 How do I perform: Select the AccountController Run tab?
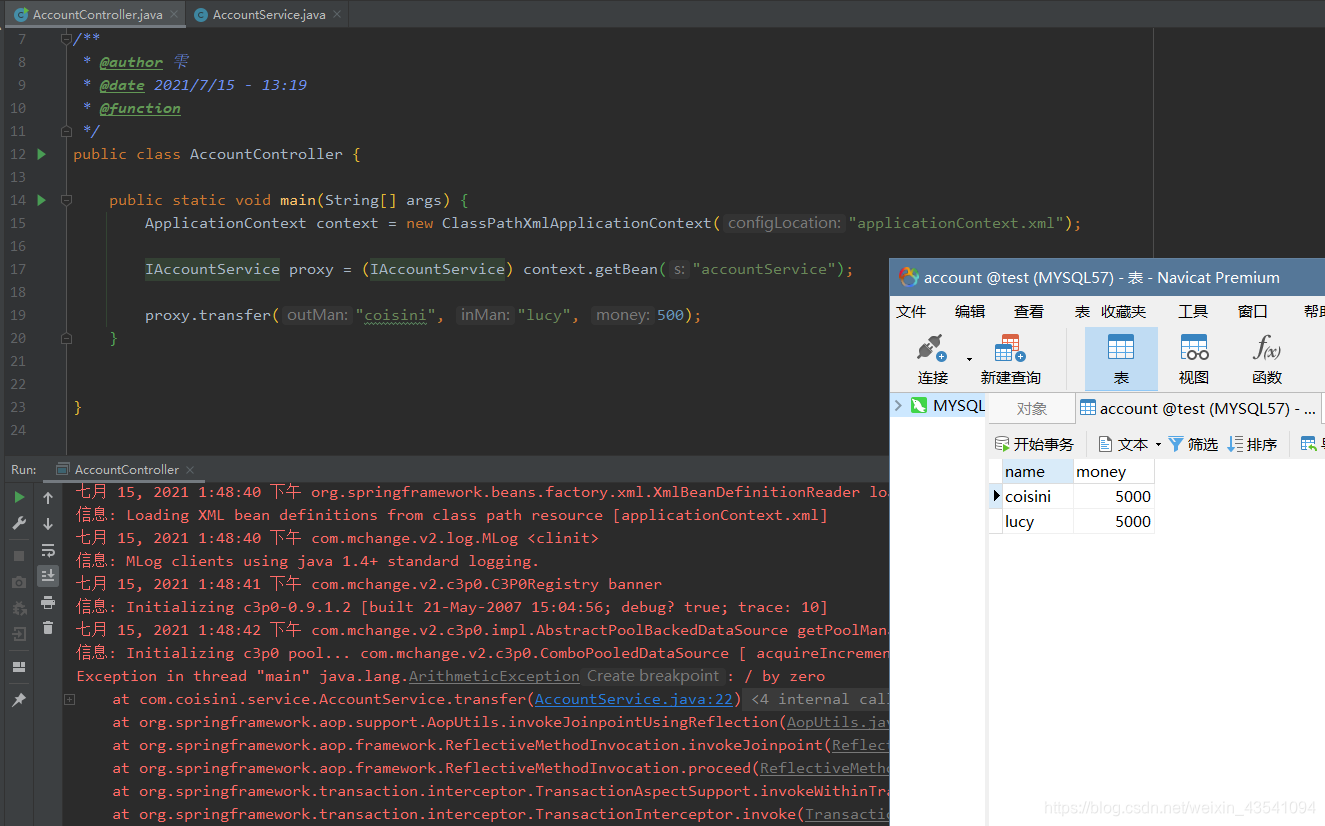126,470
